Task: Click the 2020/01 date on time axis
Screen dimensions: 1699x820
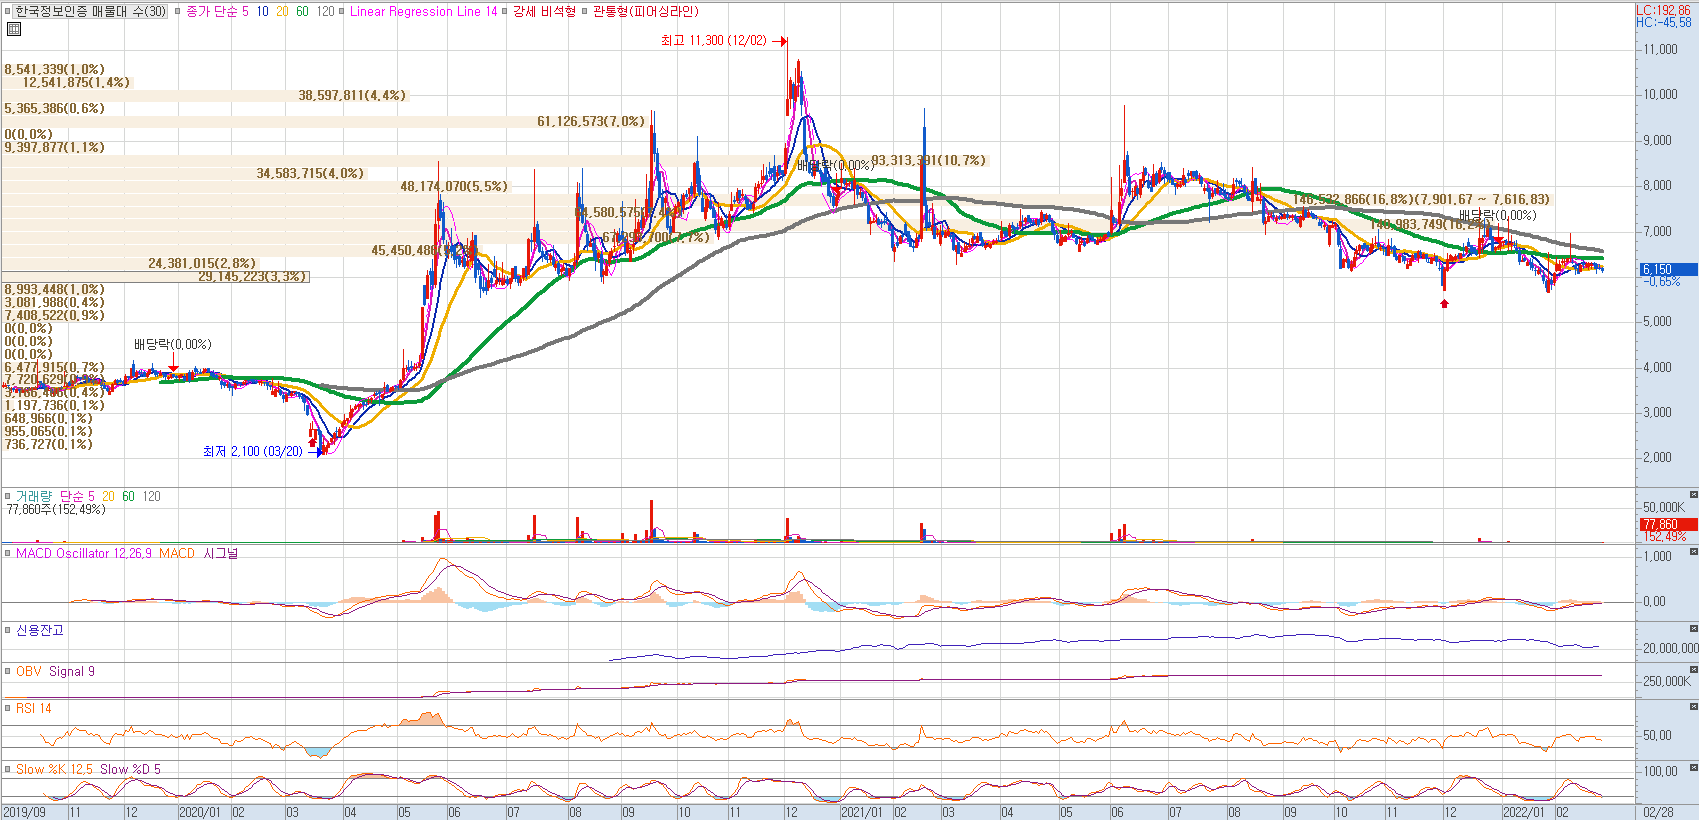Action: [x=201, y=813]
